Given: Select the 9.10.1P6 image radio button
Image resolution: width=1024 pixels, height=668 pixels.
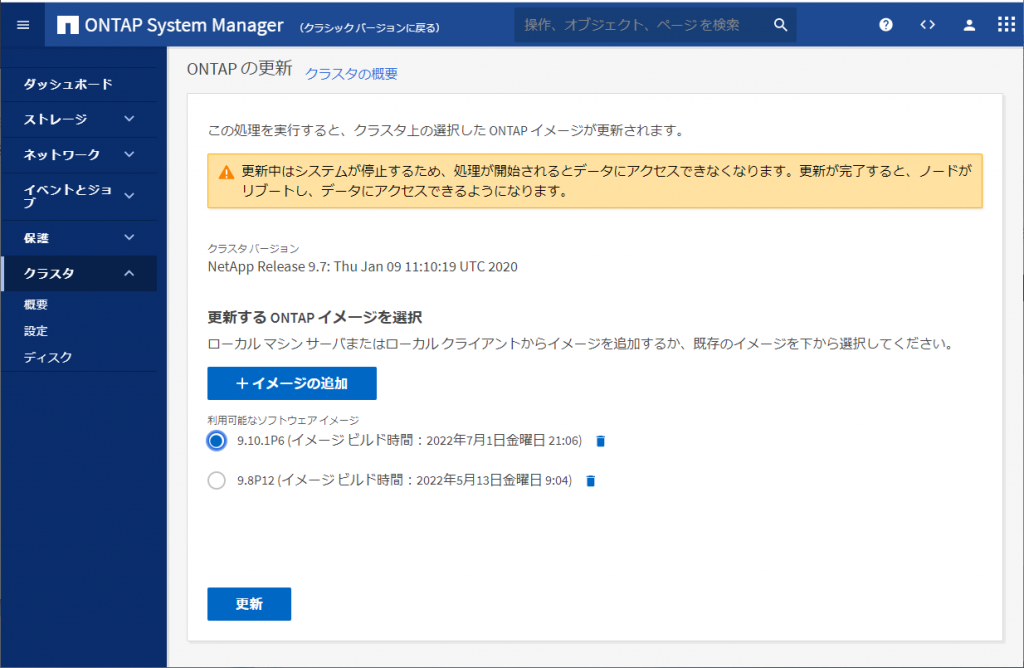Looking at the screenshot, I should (x=217, y=441).
